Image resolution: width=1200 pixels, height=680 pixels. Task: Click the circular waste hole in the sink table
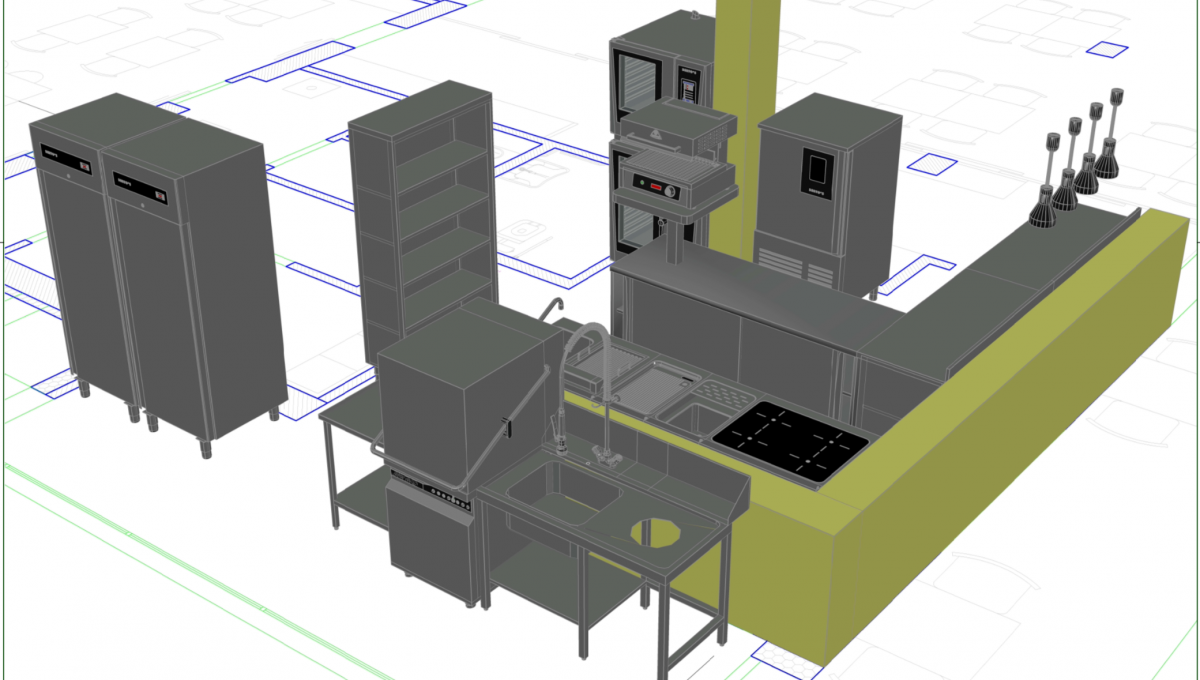[656, 532]
